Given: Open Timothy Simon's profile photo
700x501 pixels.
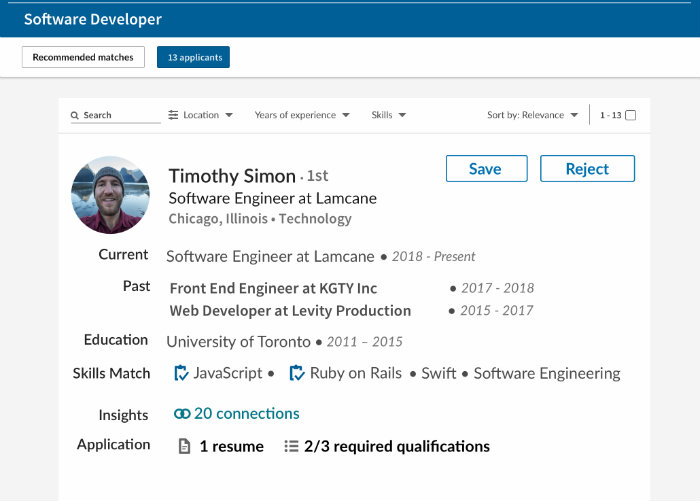Looking at the screenshot, I should coord(110,195).
